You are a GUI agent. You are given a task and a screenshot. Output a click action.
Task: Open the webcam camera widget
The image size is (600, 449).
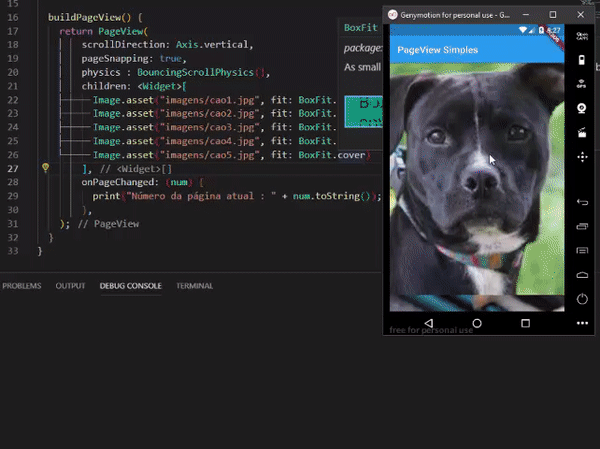(582, 108)
